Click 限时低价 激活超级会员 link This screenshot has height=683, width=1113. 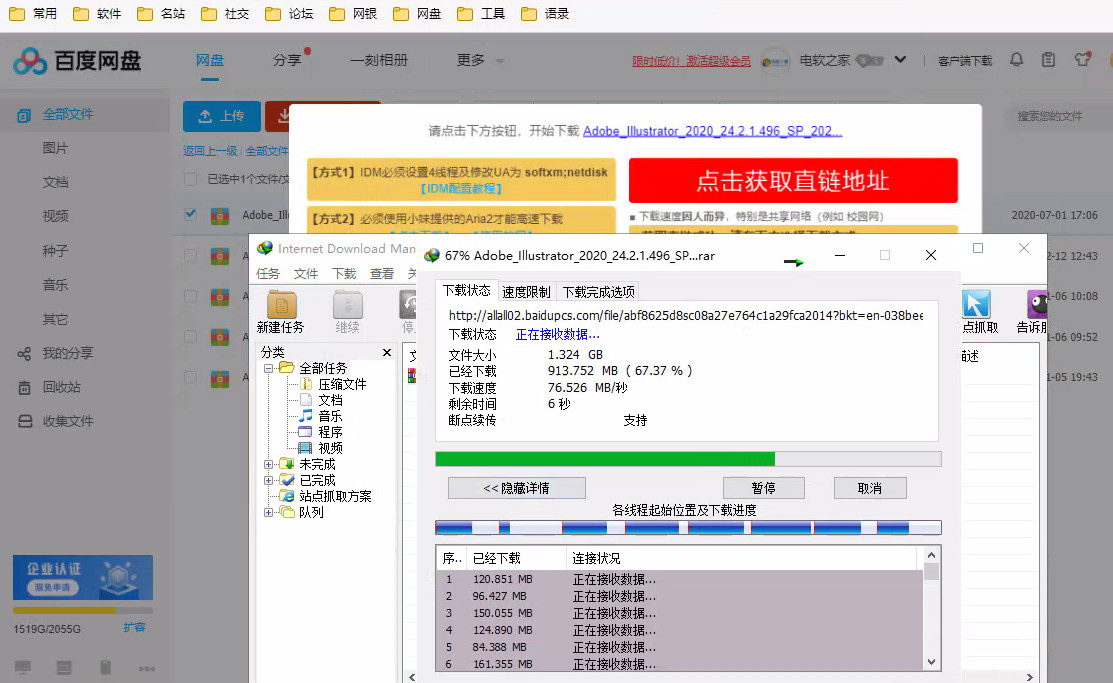(691, 61)
